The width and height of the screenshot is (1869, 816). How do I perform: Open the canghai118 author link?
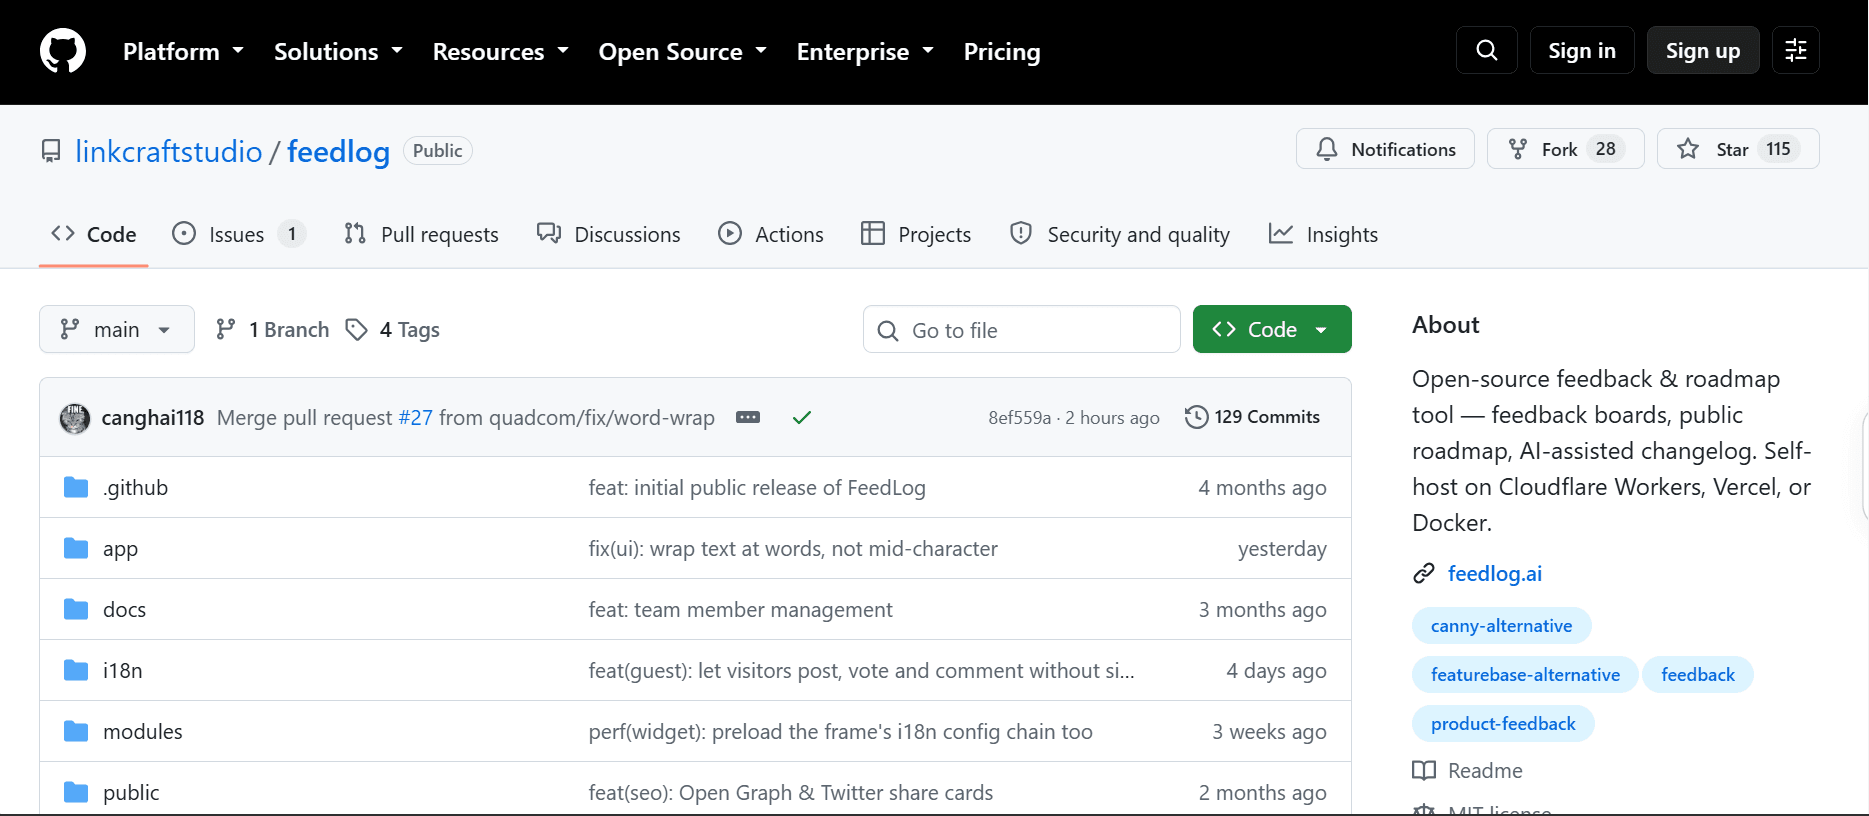(x=153, y=417)
